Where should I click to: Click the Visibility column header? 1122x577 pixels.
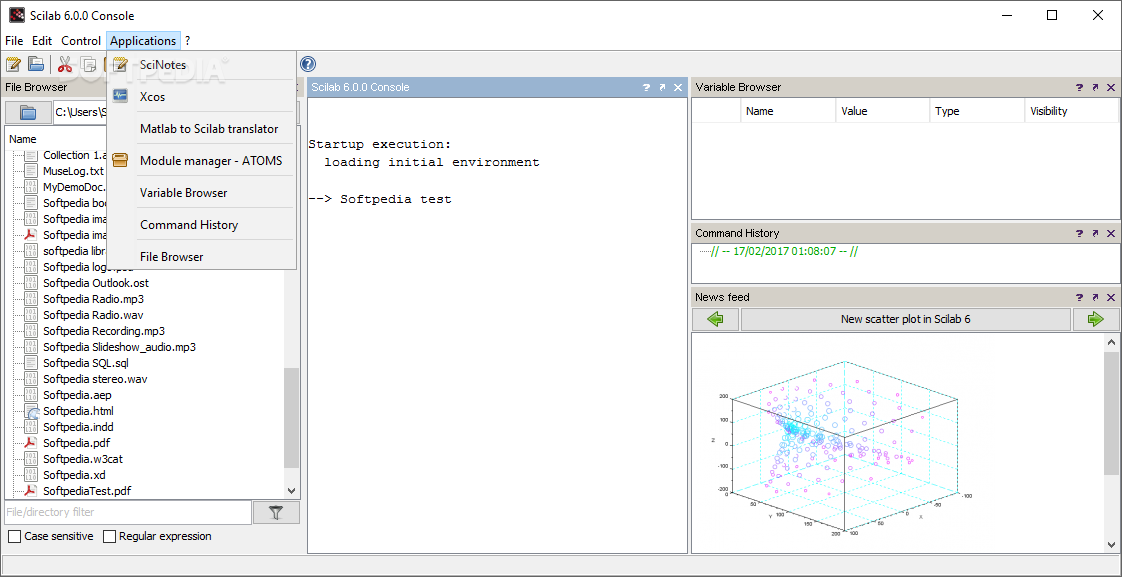(1071, 111)
